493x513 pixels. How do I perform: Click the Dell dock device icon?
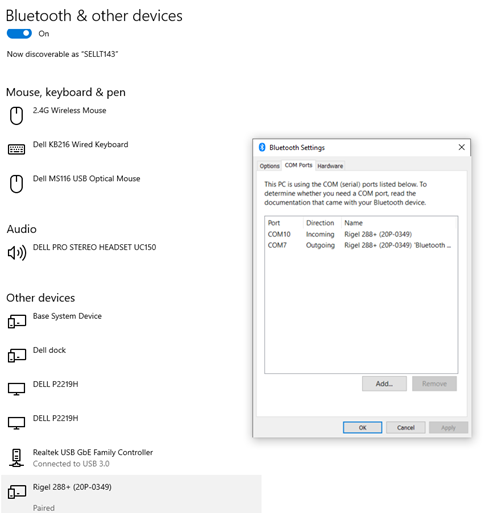pyautogui.click(x=17, y=356)
